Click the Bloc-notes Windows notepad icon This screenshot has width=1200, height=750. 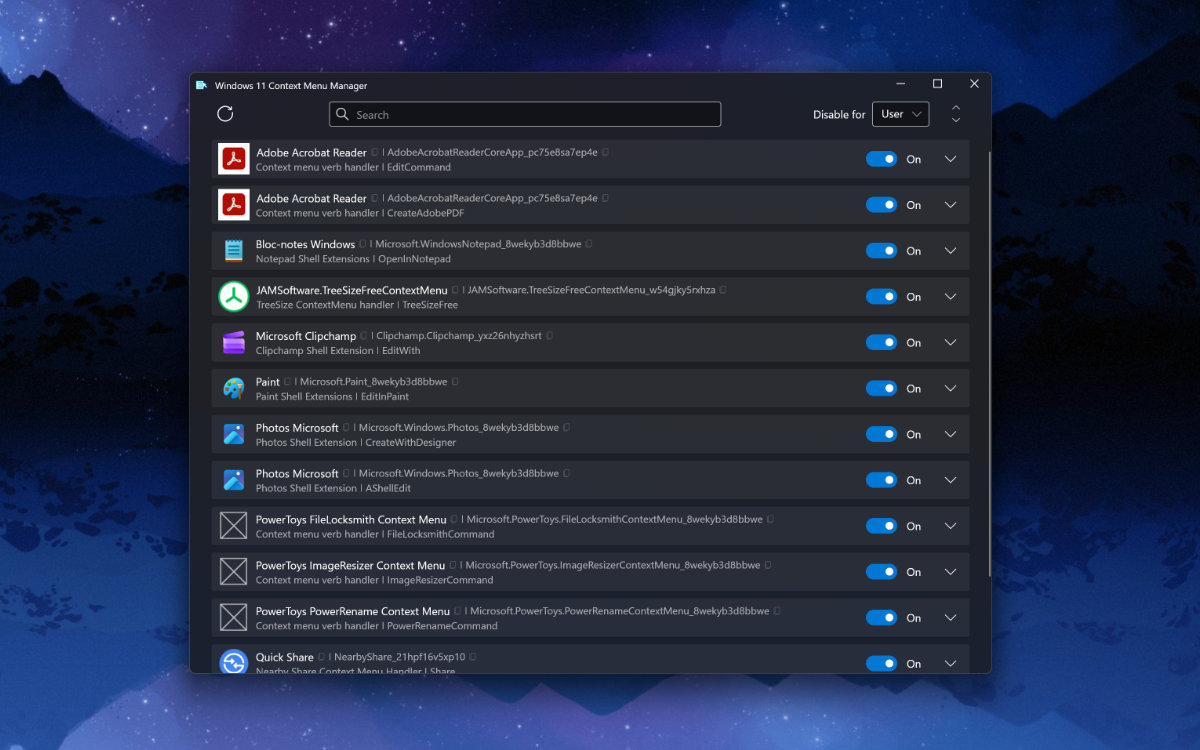click(x=233, y=250)
